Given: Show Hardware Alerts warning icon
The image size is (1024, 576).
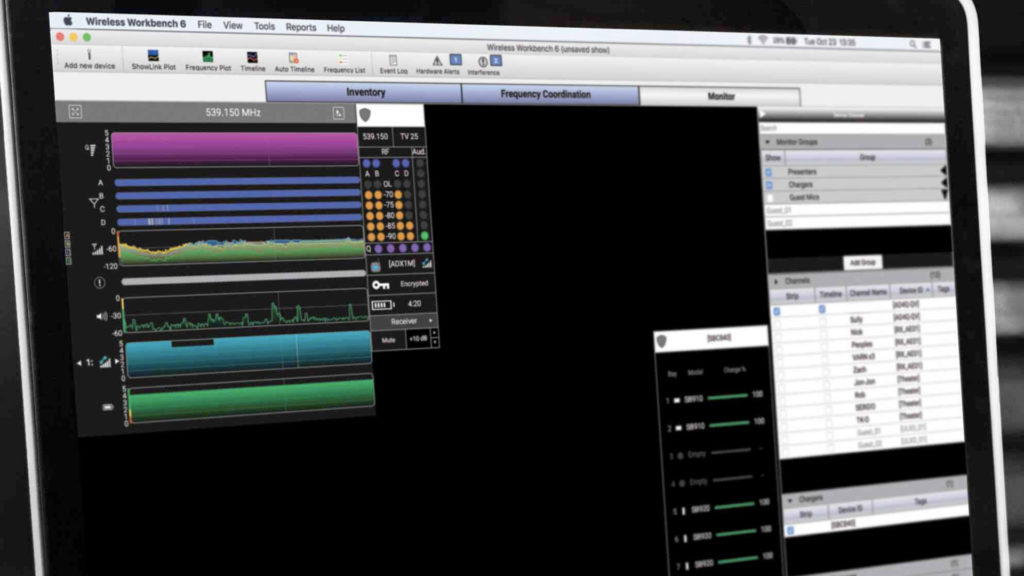Looking at the screenshot, I should click(436, 63).
